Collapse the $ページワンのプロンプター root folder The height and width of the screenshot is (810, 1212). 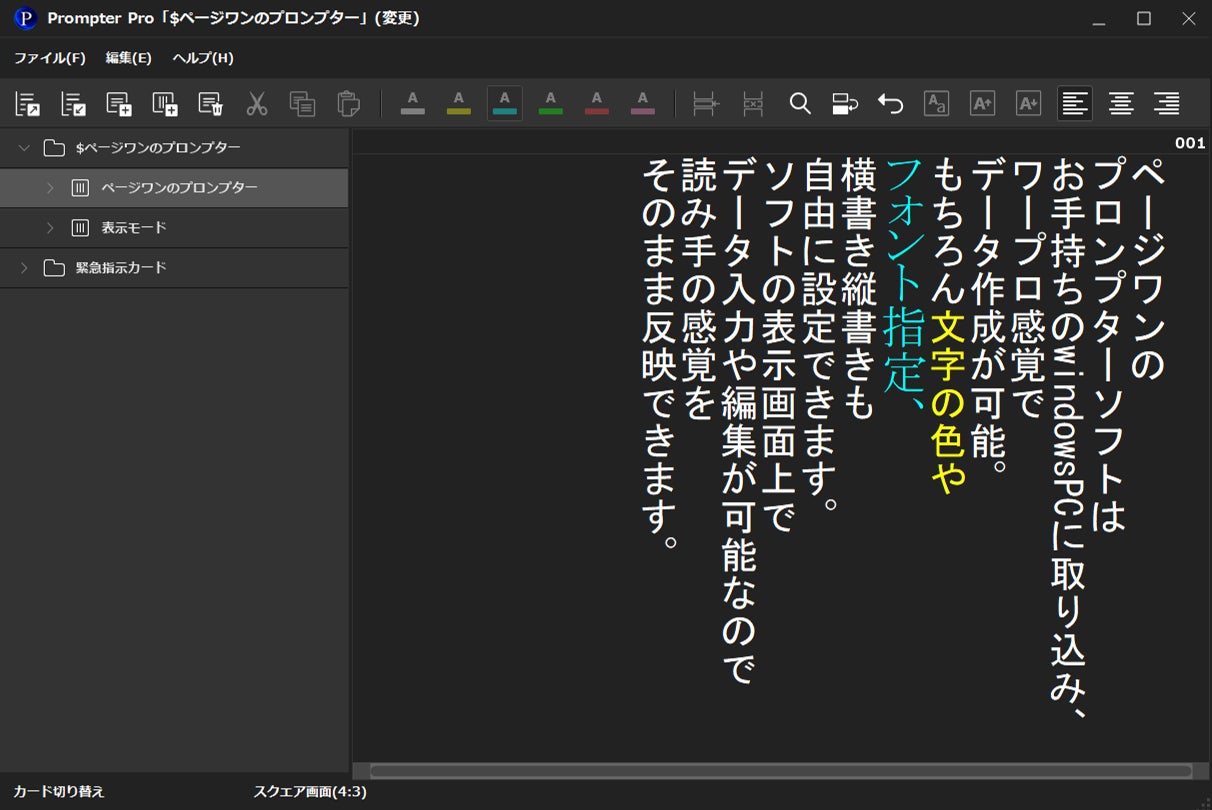click(x=25, y=148)
